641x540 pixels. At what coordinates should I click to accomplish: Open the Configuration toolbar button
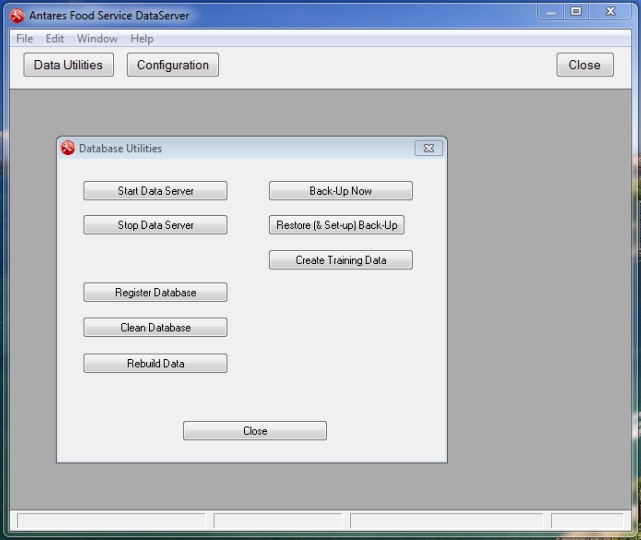(173, 65)
